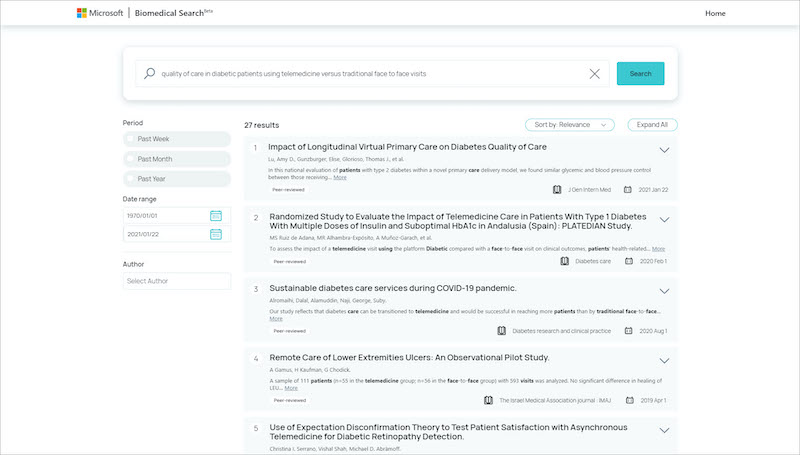The image size is (800, 455).
Task: Click journal icon beside J Gen Intern Med
Action: click(557, 189)
